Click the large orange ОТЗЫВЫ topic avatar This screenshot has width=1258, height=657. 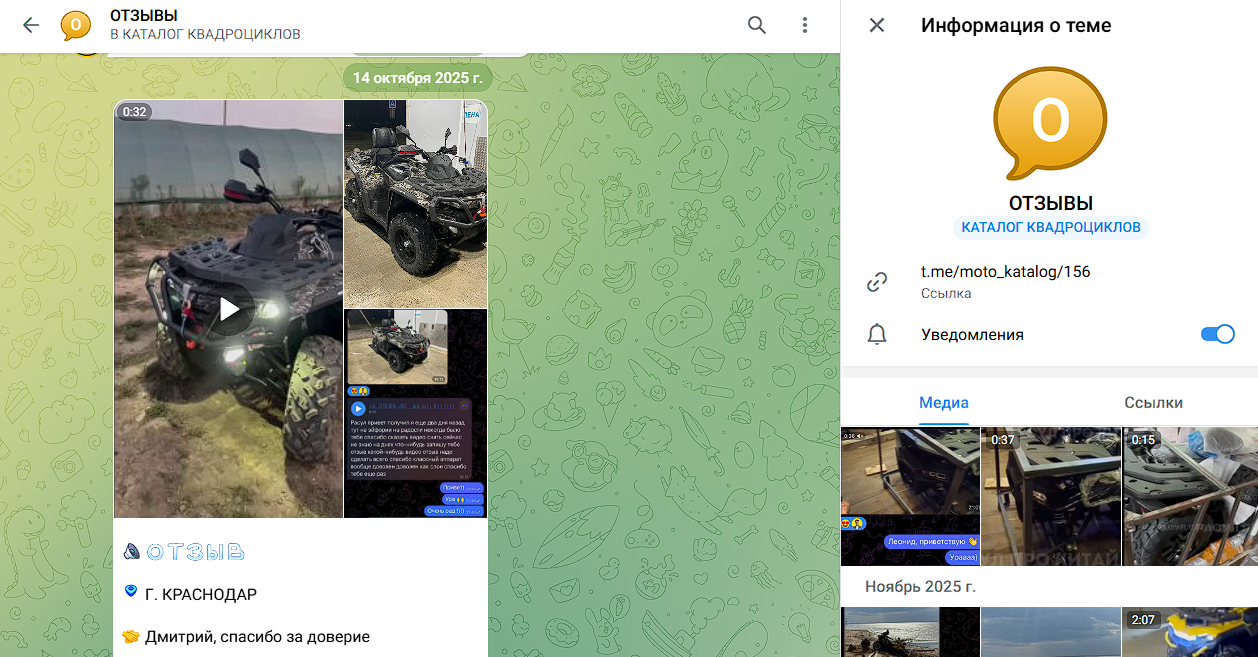(1050, 124)
